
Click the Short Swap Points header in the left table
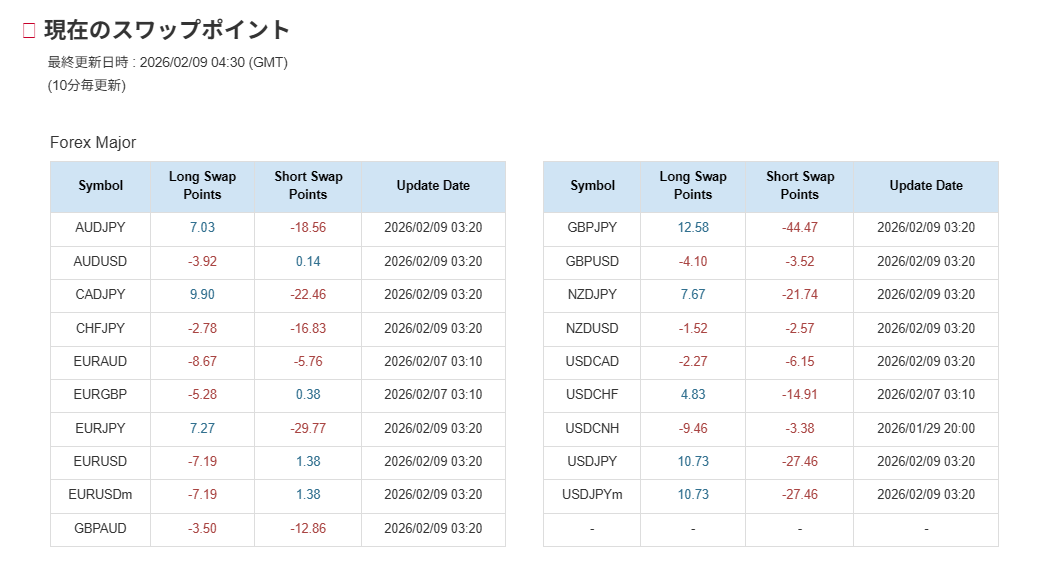[308, 186]
